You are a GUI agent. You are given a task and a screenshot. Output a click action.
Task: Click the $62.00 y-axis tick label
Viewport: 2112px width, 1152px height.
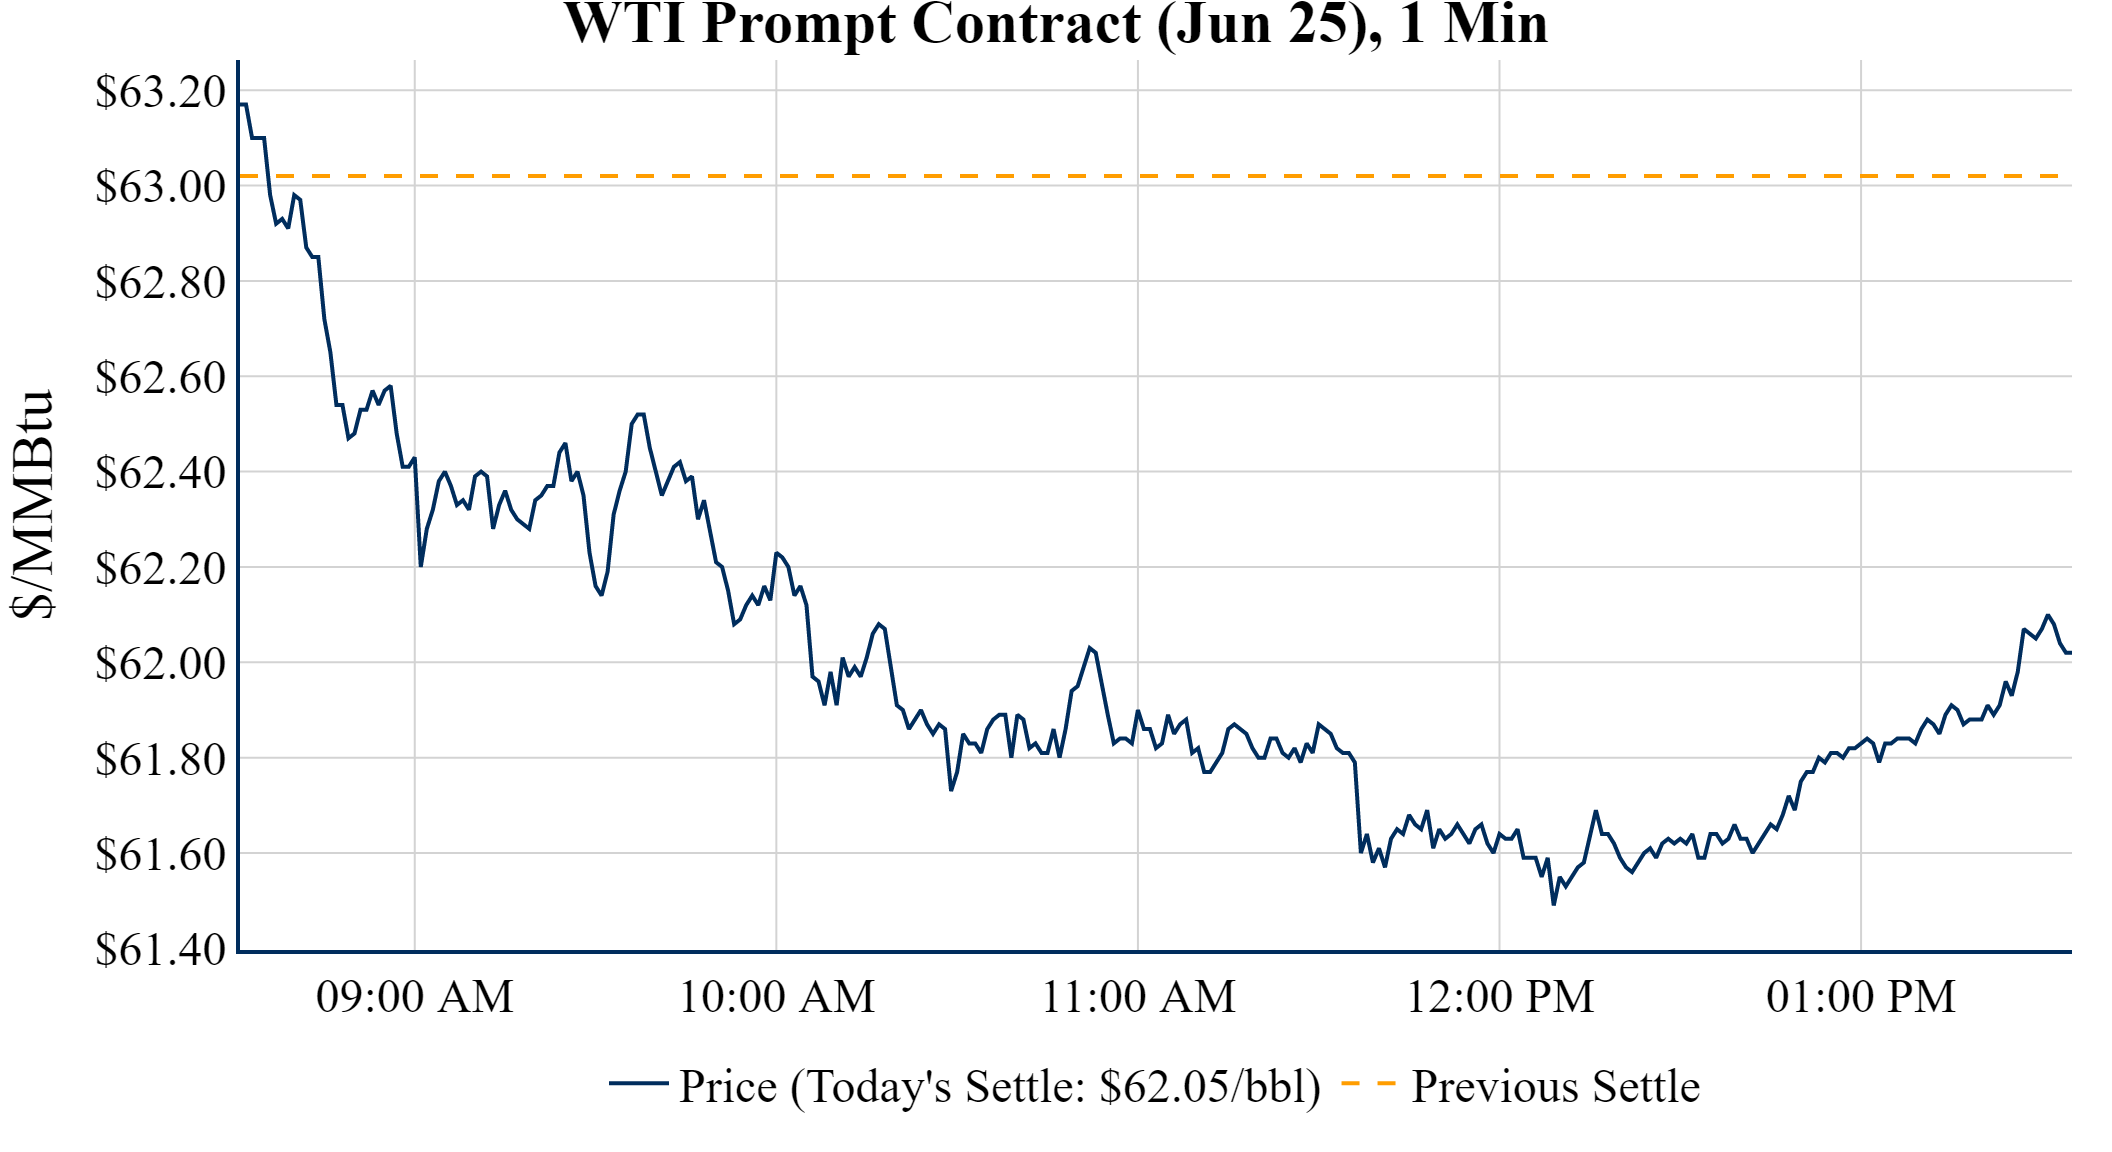click(161, 663)
